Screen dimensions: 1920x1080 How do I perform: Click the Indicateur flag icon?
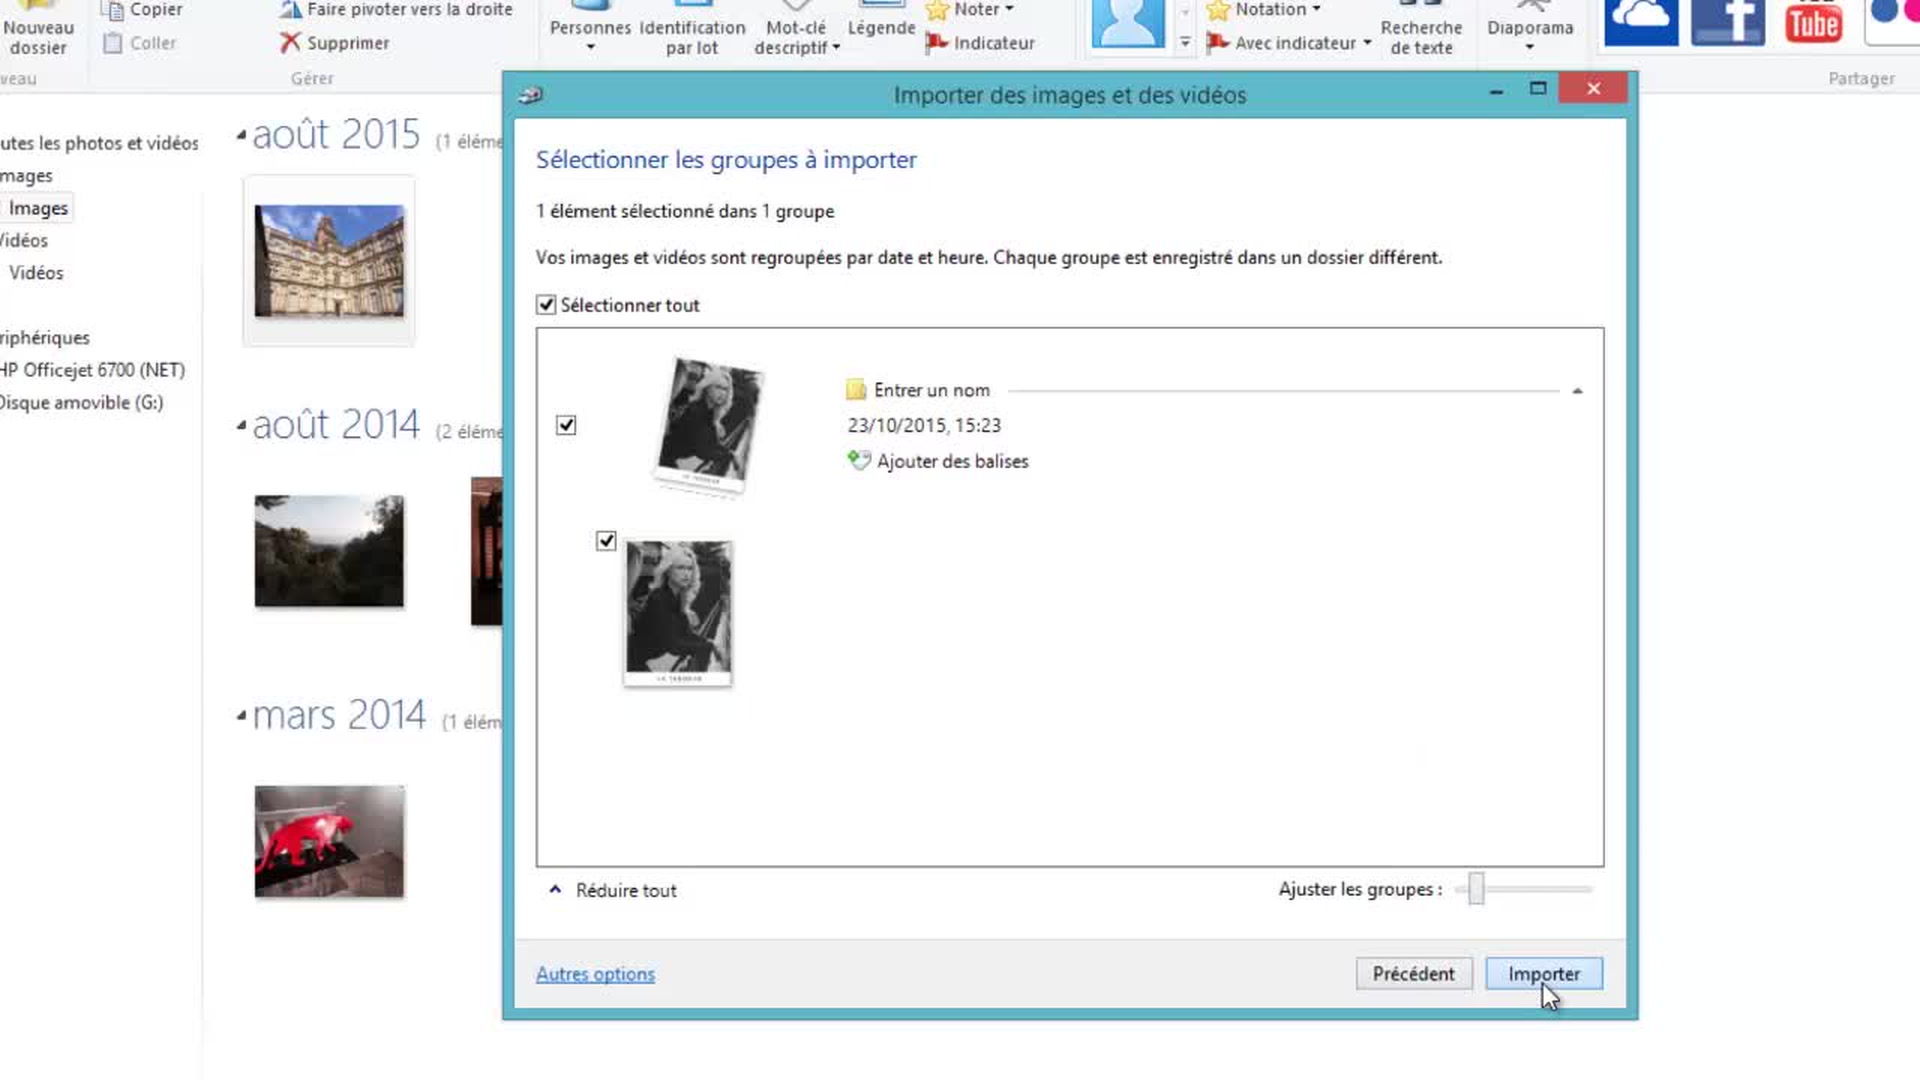pyautogui.click(x=937, y=43)
